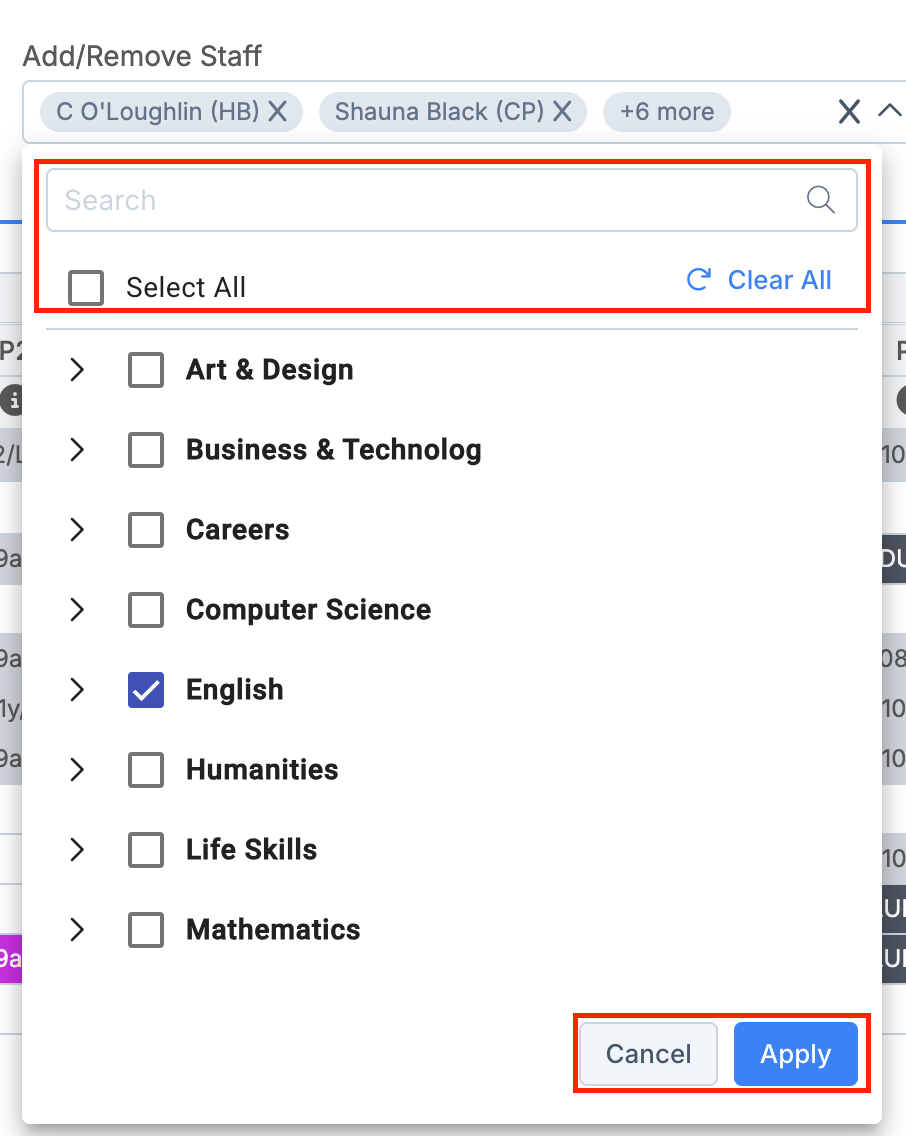Viewport: 906px width, 1136px height.
Task: Remove the C O'Loughlin (HB) chip
Action: click(x=278, y=111)
